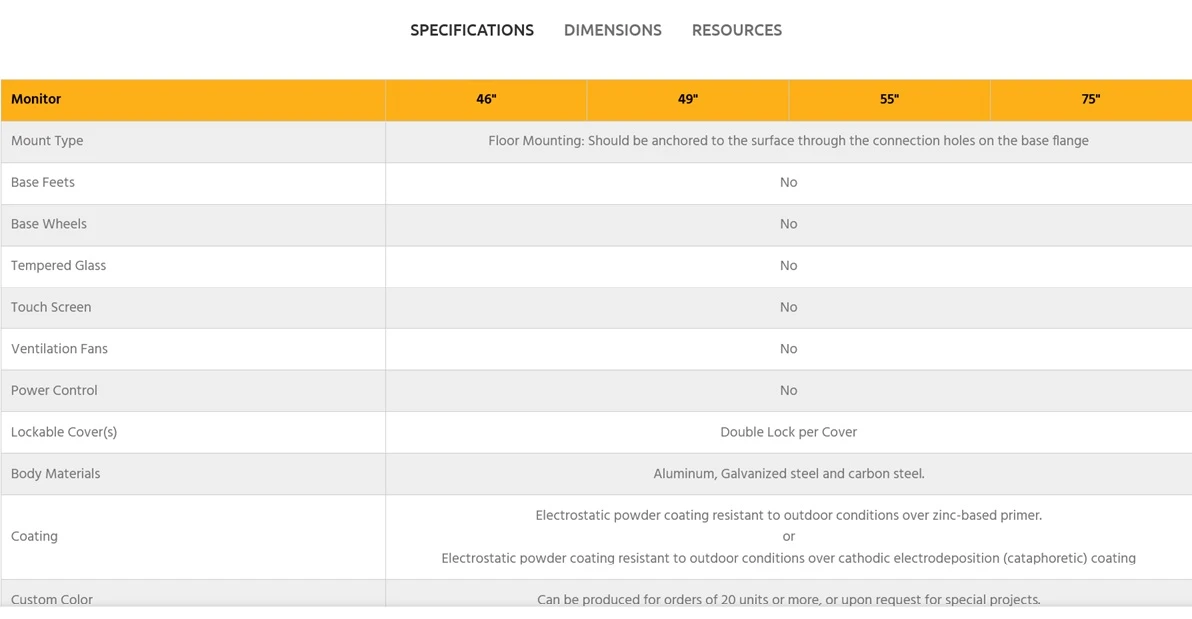Click the Lockable Cover(s) row label
Image resolution: width=1192 pixels, height=619 pixels.
pos(64,432)
